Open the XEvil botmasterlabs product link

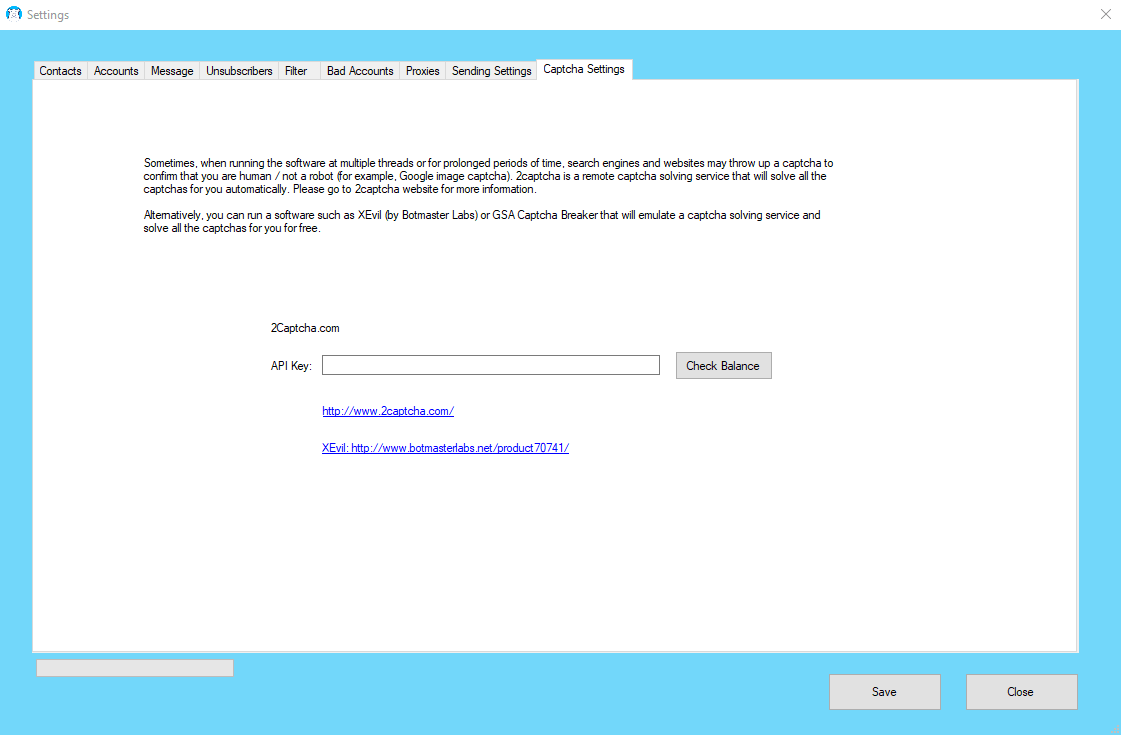point(445,448)
